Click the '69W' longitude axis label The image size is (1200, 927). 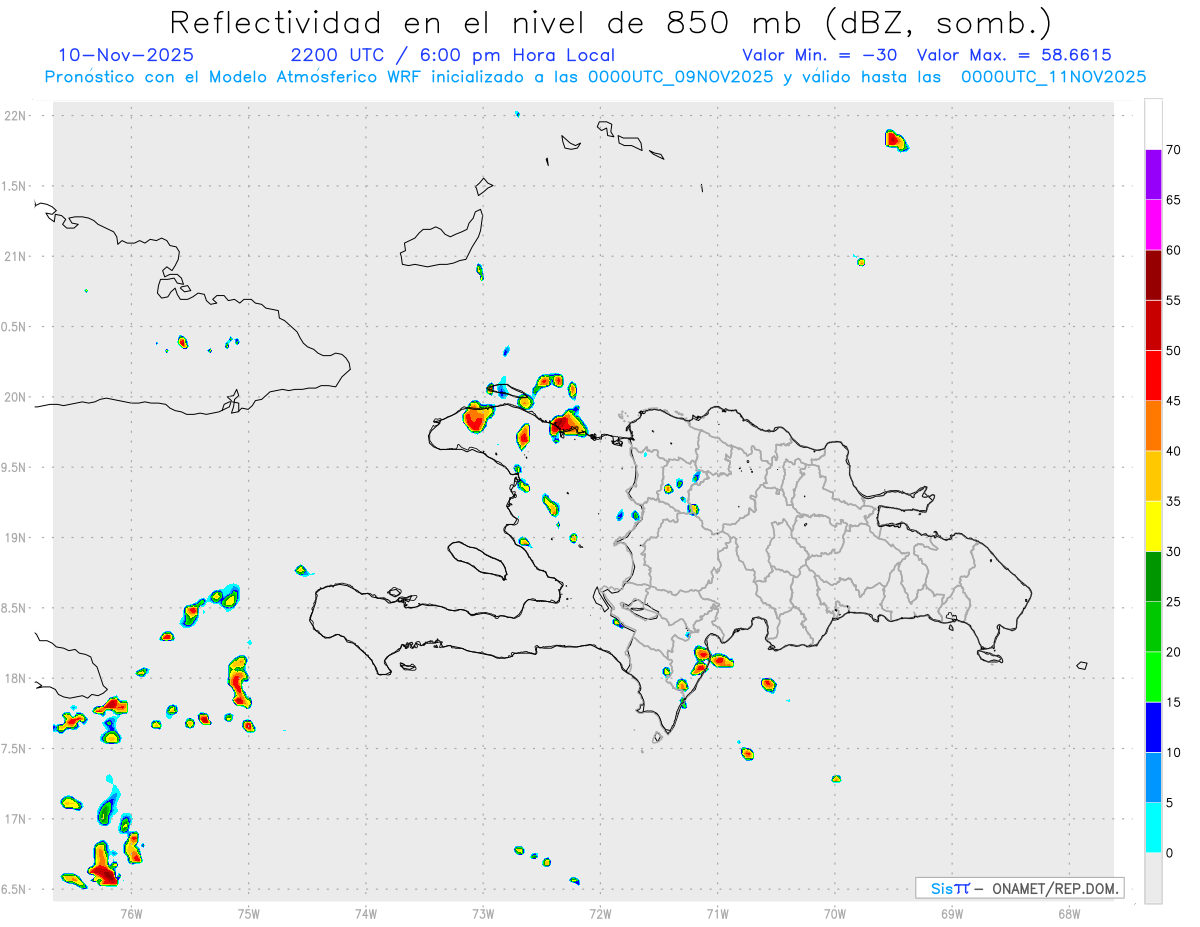(951, 913)
